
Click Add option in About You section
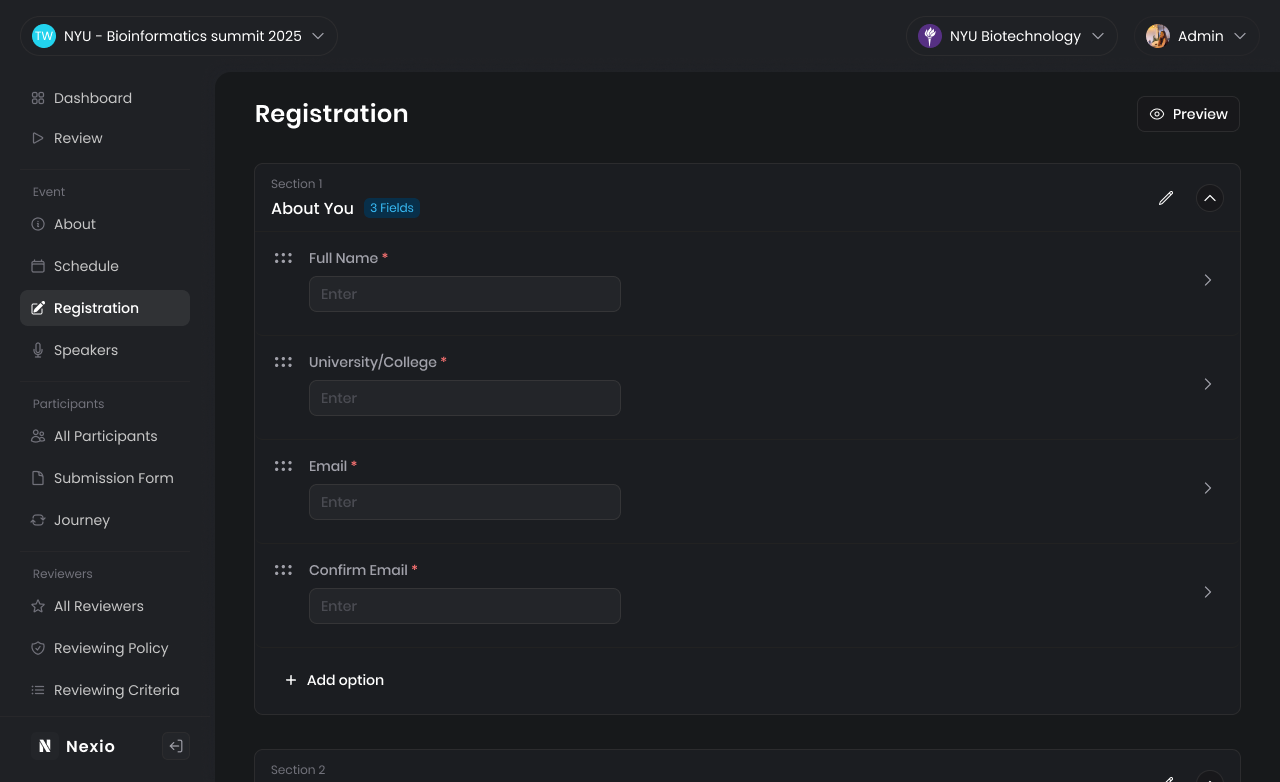pyautogui.click(x=335, y=680)
